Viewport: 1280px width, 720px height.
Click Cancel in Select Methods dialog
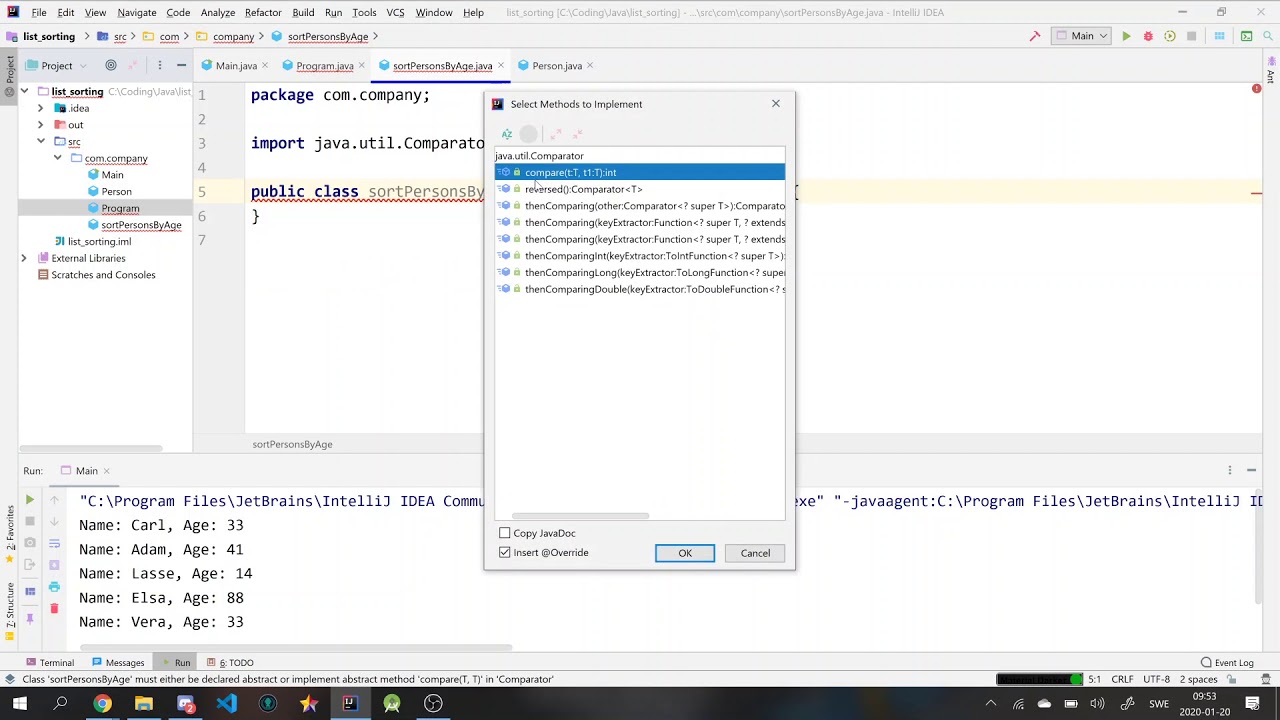pos(755,553)
